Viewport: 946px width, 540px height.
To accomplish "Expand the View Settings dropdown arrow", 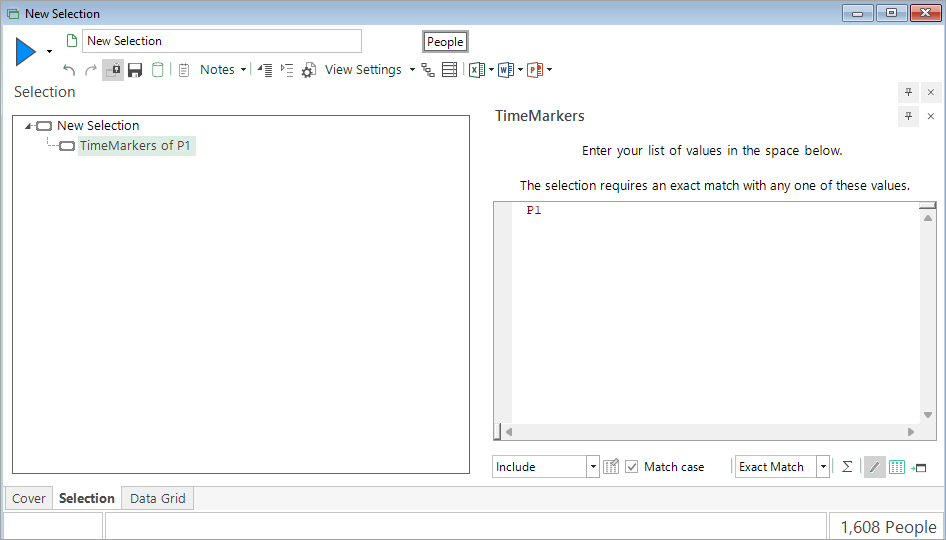I will tap(412, 70).
